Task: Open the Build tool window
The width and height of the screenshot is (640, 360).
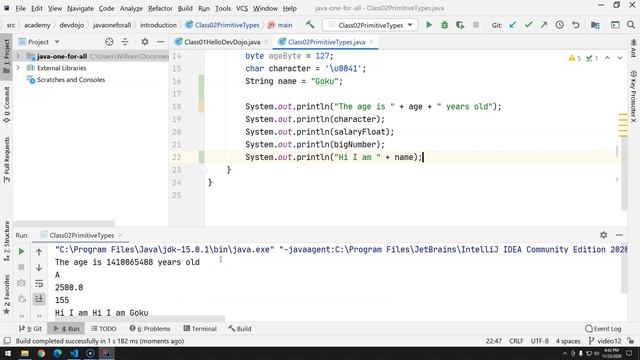Action: coord(240,328)
